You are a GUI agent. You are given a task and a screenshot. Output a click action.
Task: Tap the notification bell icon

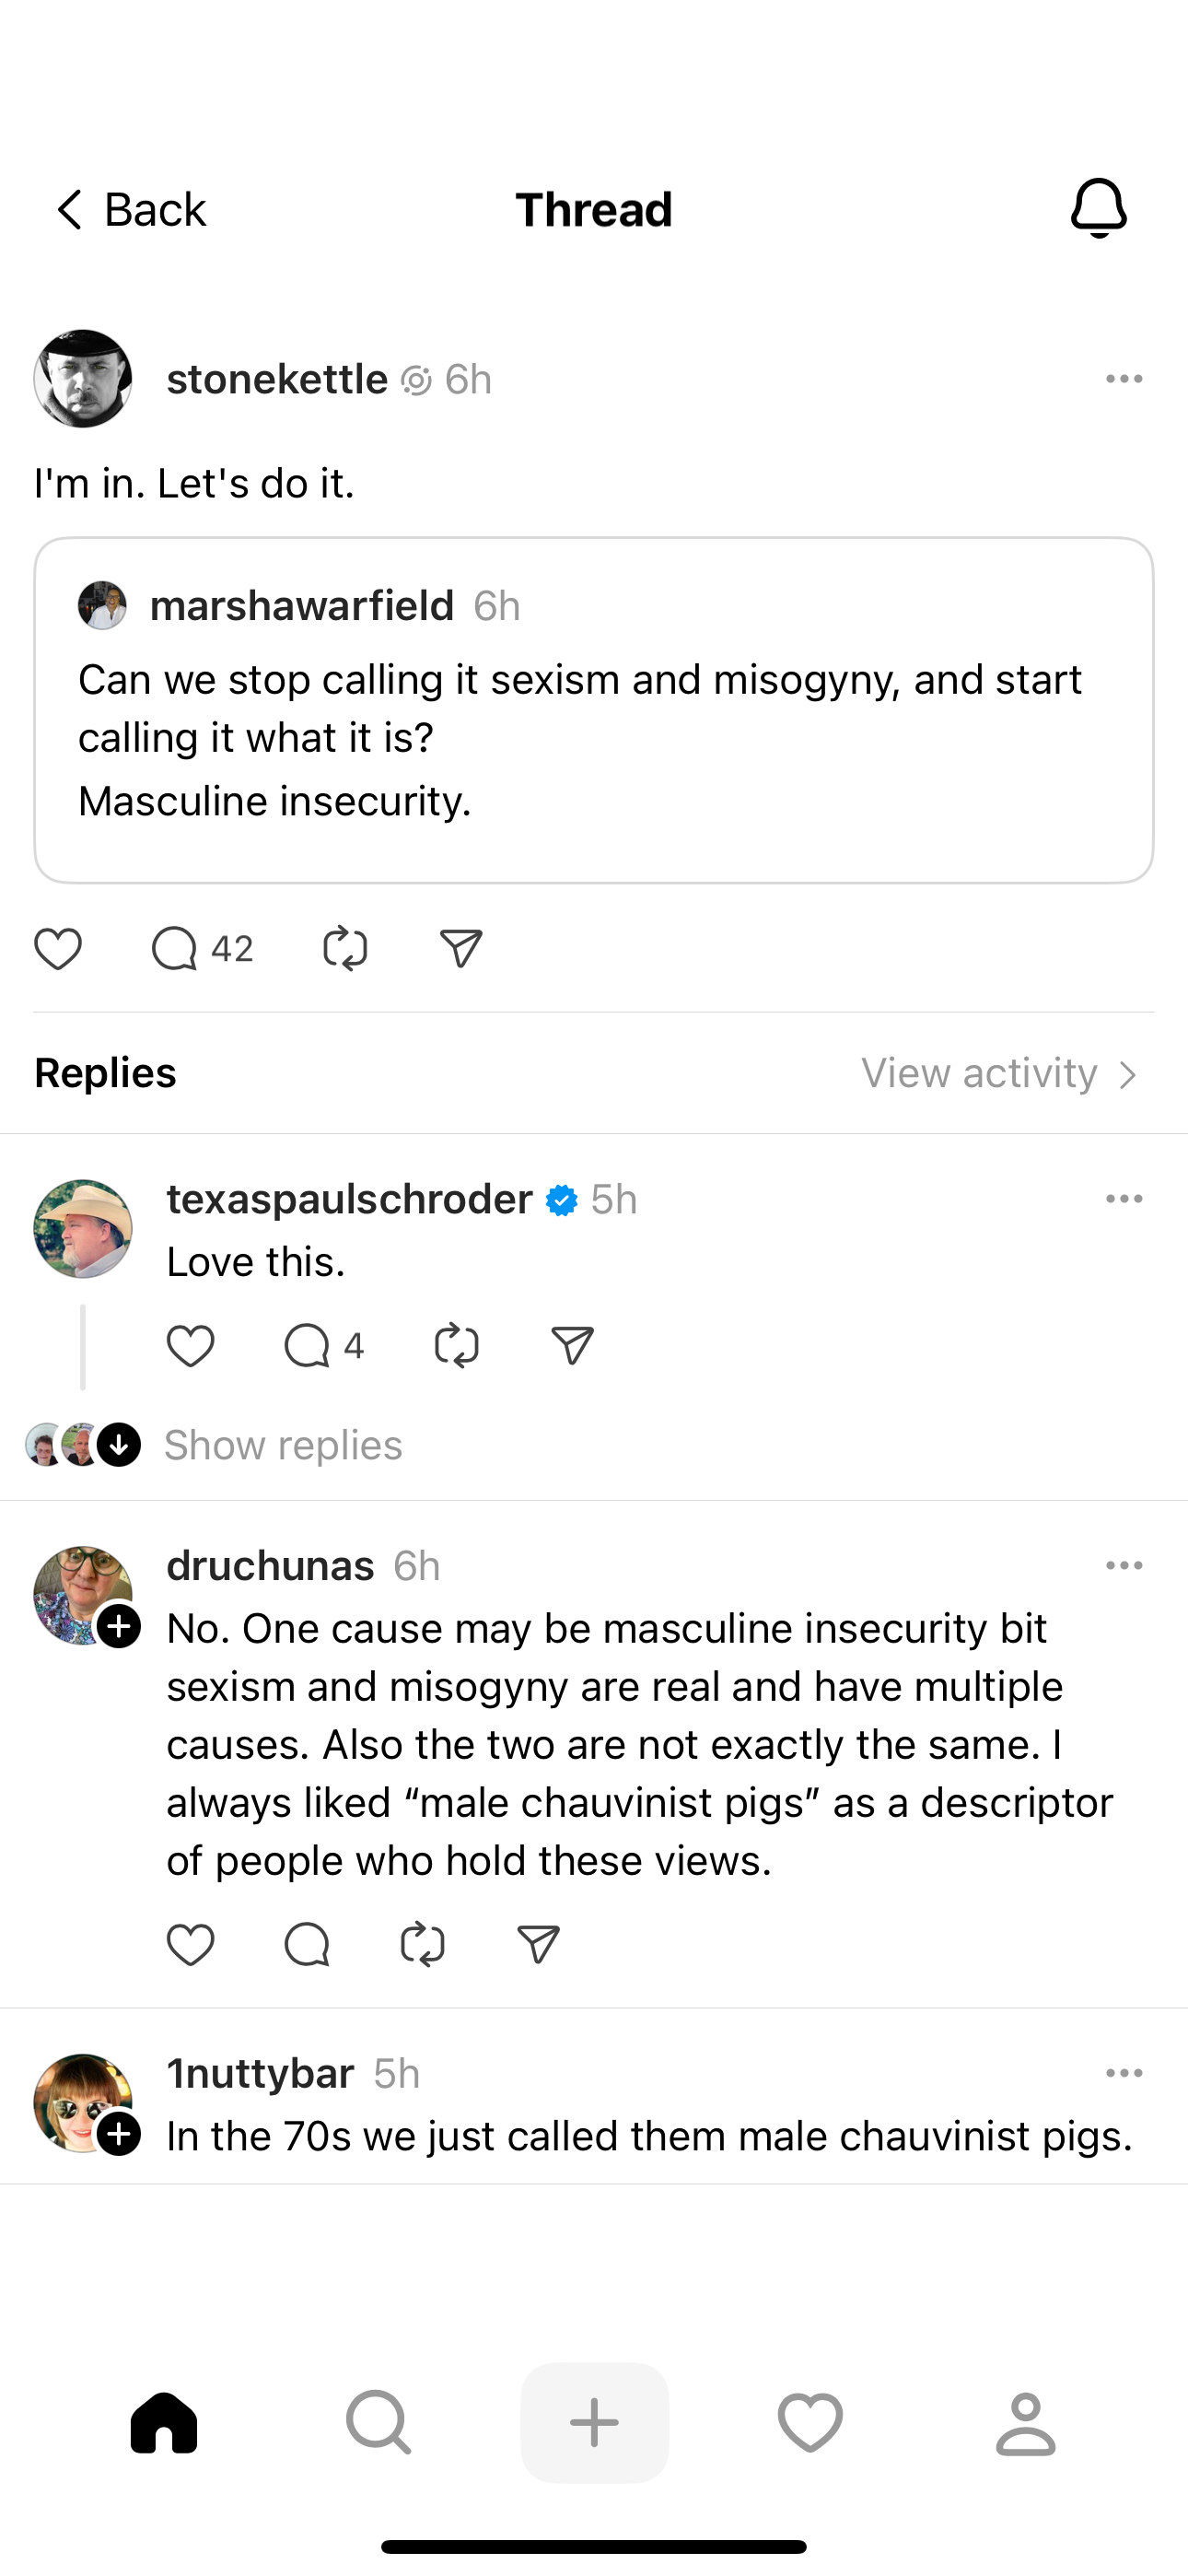point(1098,209)
